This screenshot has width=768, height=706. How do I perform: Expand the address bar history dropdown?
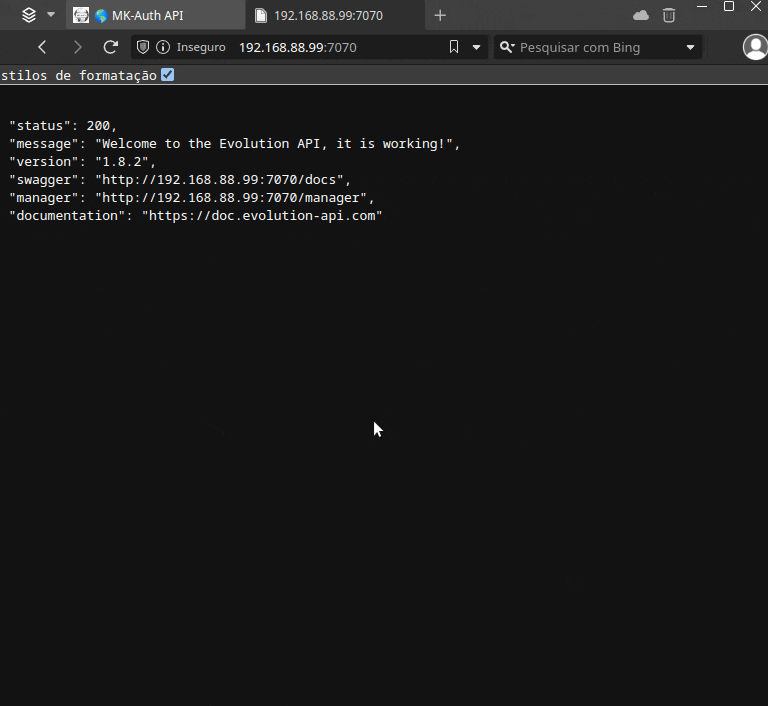[476, 47]
